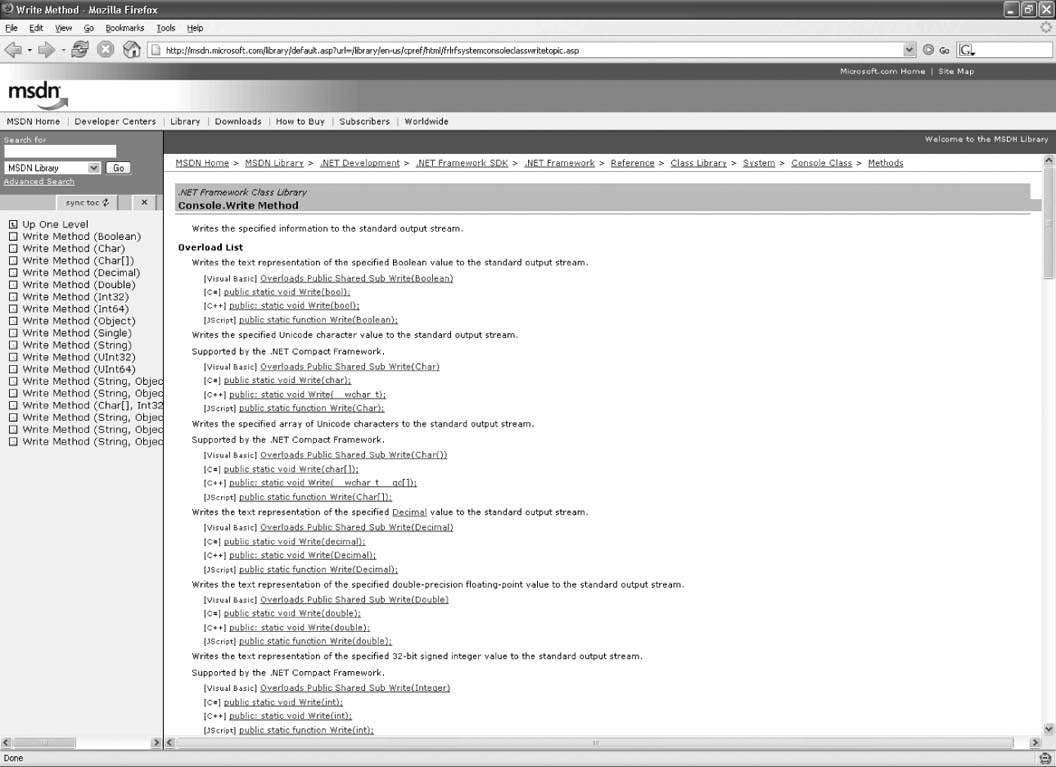Select the Subscribers navigation tab

coord(364,121)
